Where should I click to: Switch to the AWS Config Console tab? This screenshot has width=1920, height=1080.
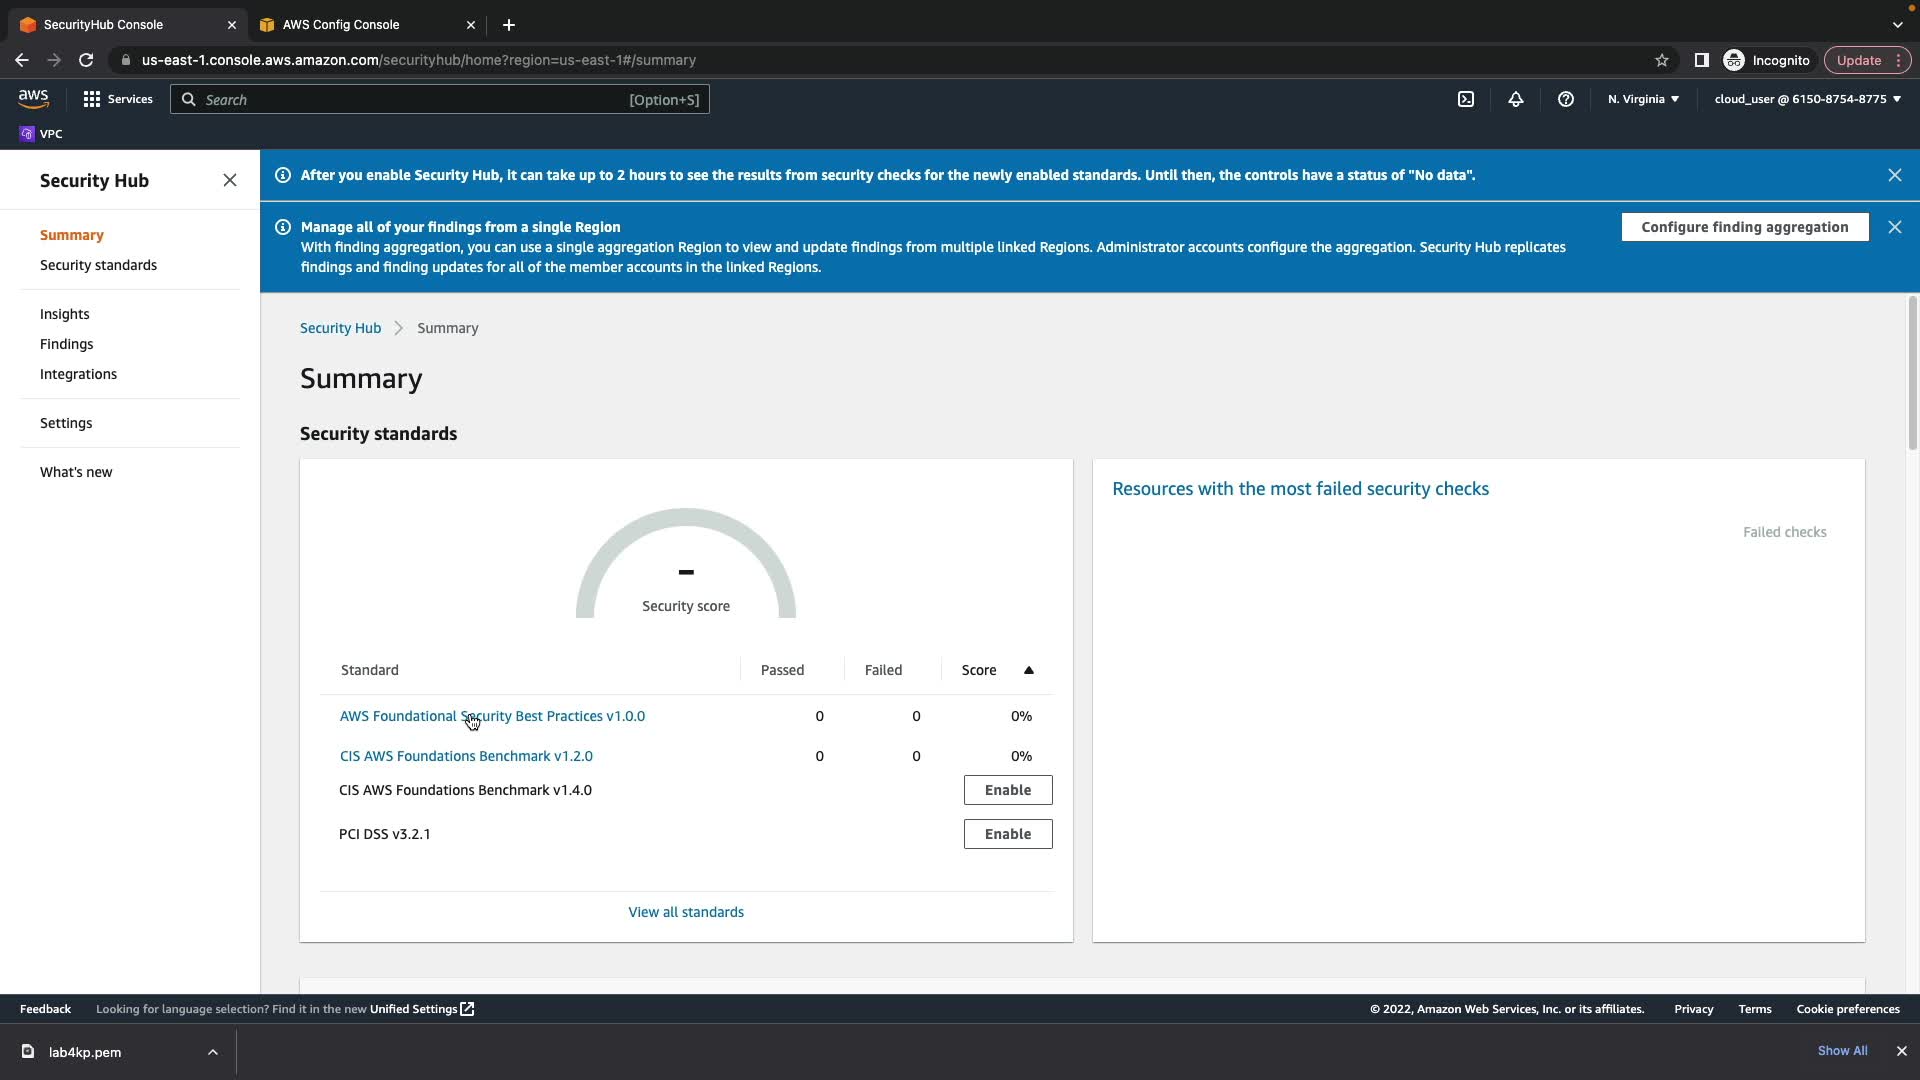(341, 25)
